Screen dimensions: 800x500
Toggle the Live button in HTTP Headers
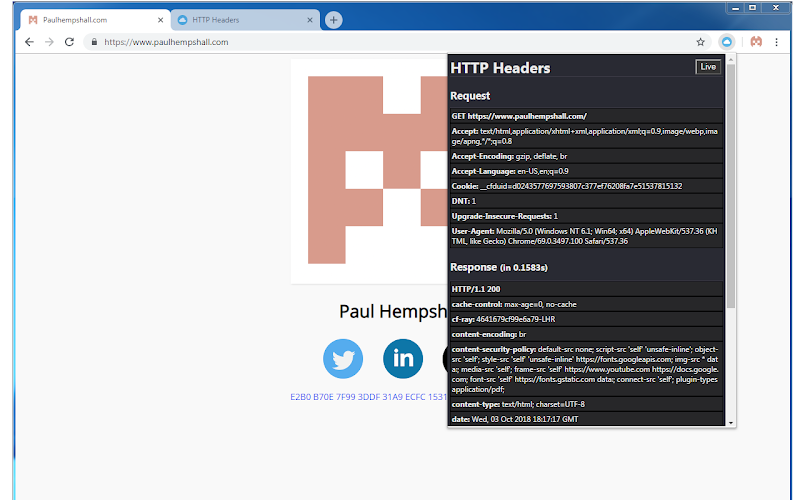tap(708, 67)
